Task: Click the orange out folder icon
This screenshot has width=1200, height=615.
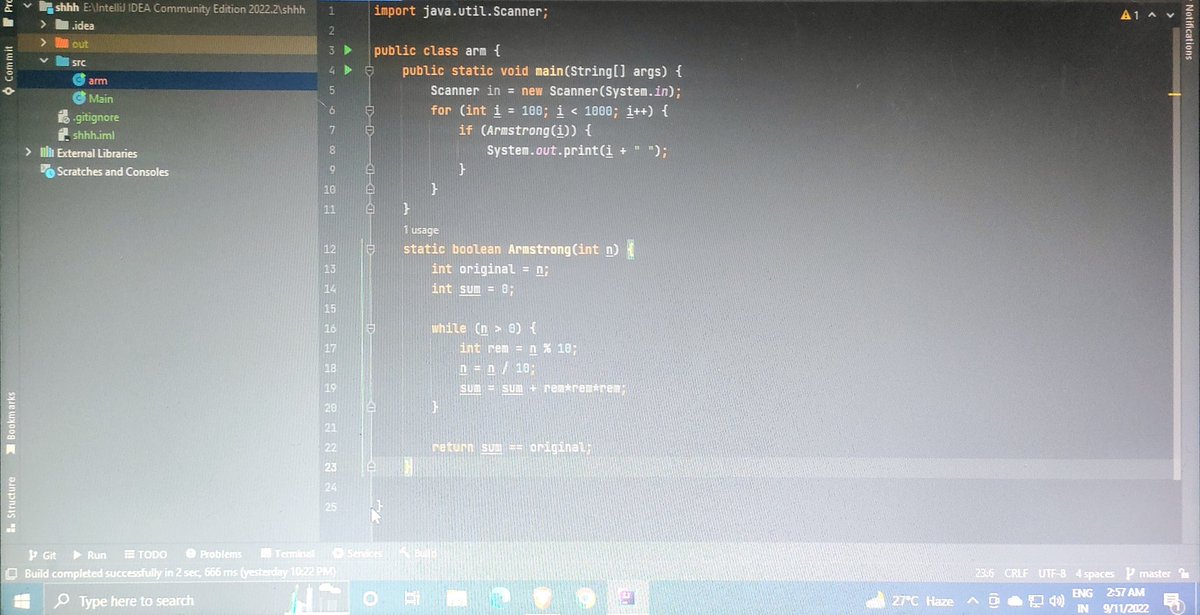Action: pyautogui.click(x=63, y=44)
